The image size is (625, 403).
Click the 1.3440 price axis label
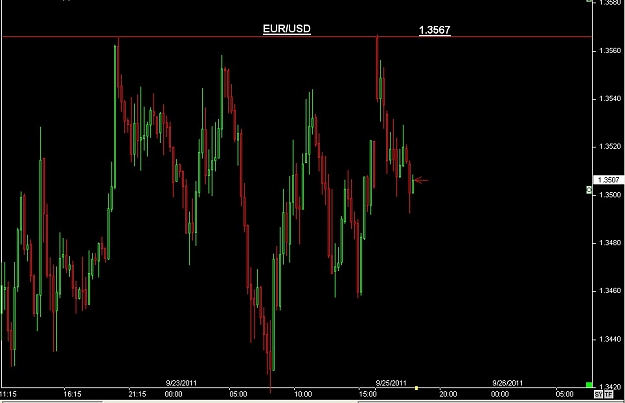610,339
